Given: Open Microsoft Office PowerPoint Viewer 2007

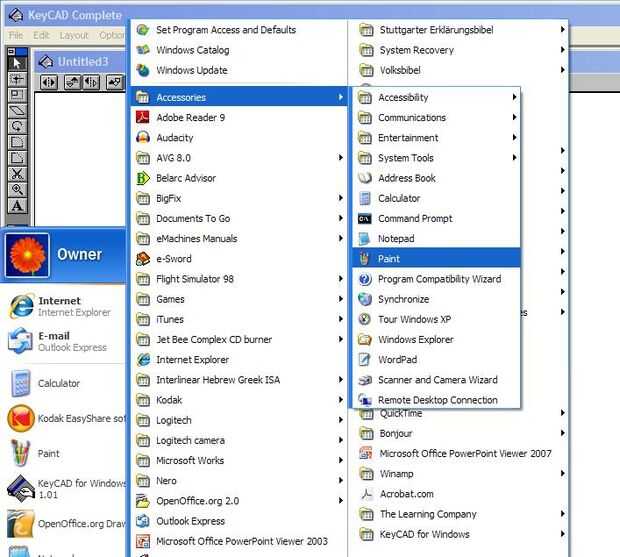Looking at the screenshot, I should (x=459, y=453).
